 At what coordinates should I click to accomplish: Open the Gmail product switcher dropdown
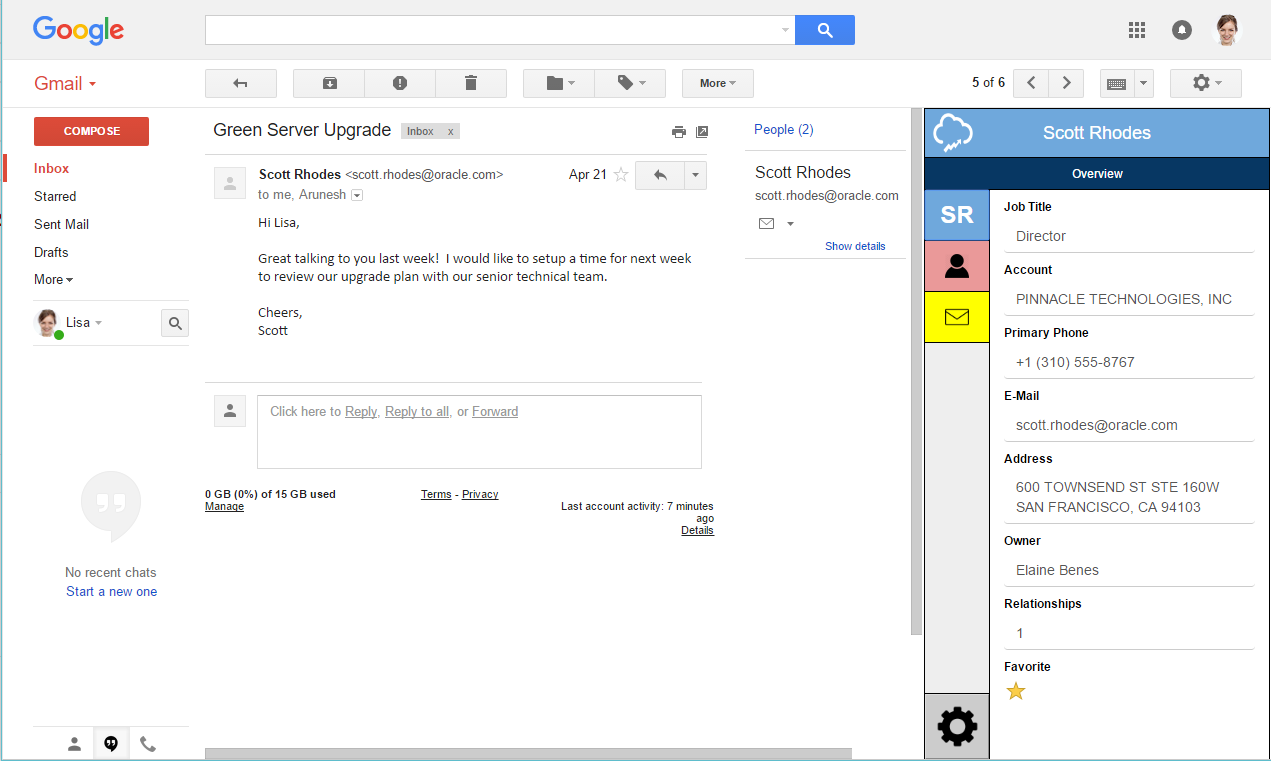(x=65, y=83)
